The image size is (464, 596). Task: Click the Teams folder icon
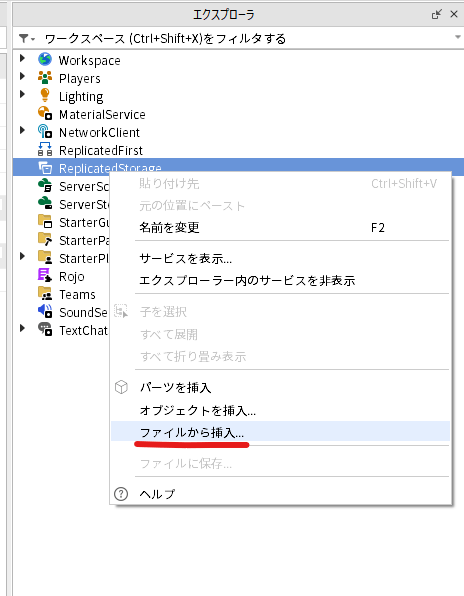pyautogui.click(x=45, y=294)
